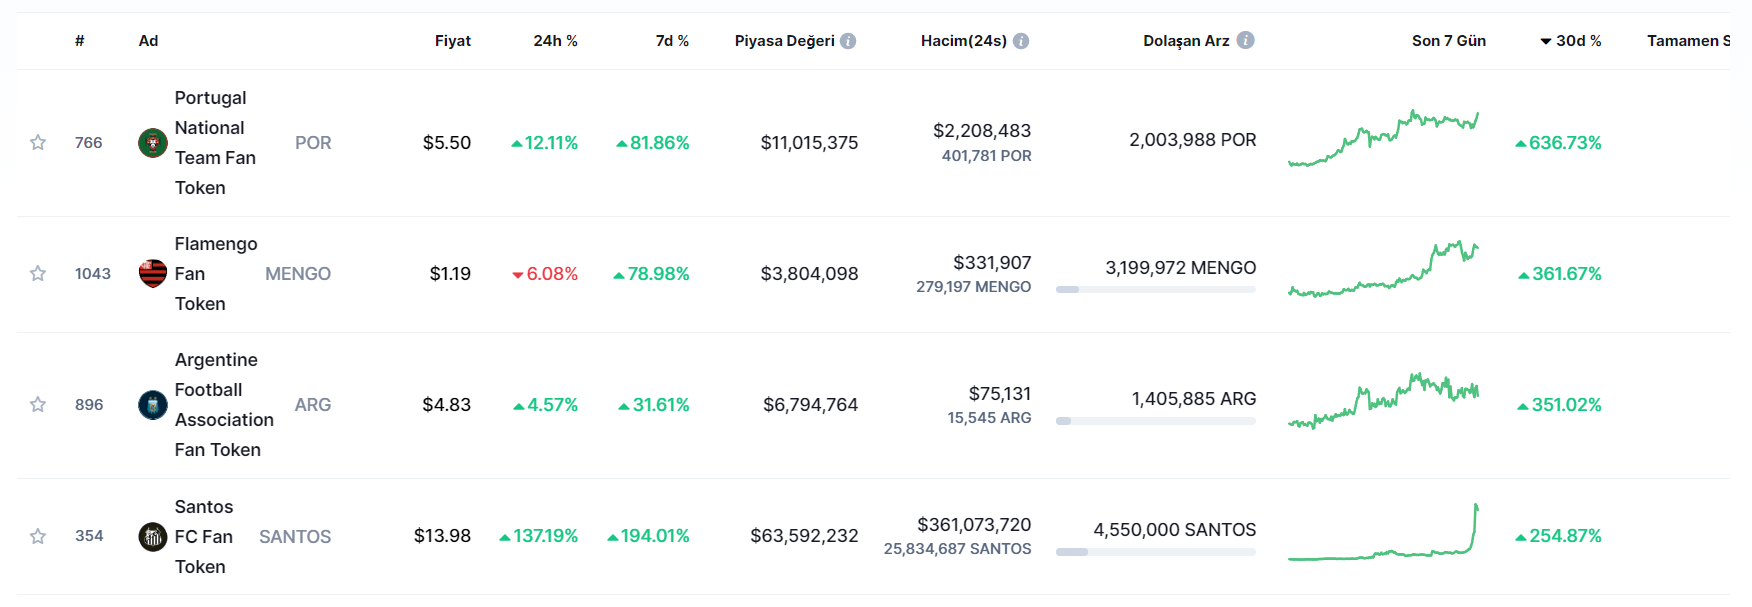Click the Santos FC Fan Token logo
1752x607 pixels.
coord(152,537)
